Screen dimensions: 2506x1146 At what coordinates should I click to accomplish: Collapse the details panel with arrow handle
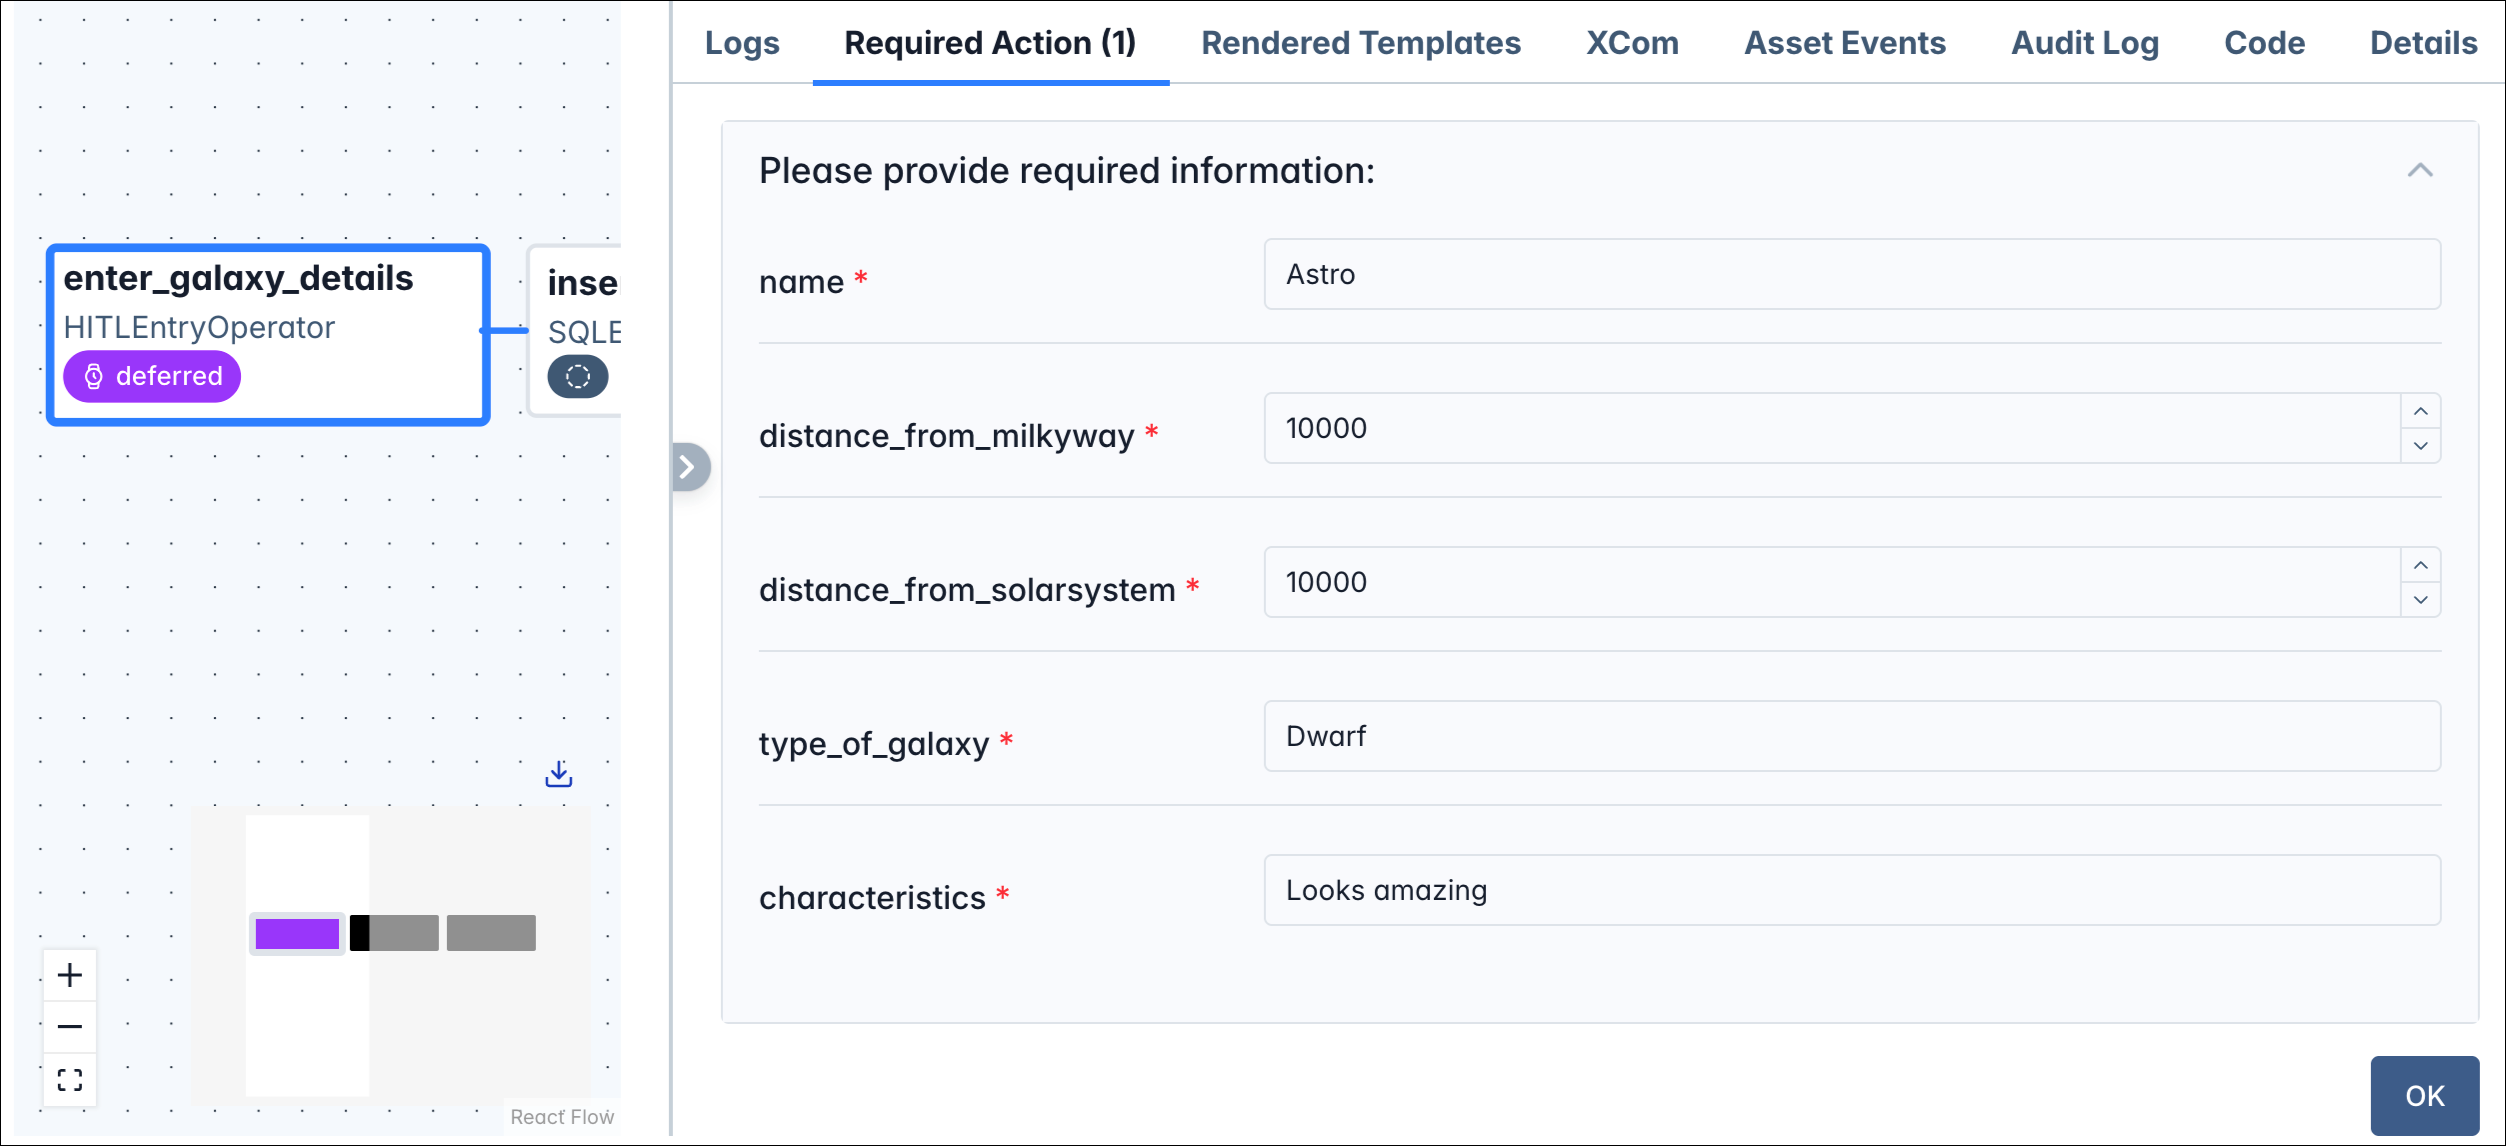[688, 467]
